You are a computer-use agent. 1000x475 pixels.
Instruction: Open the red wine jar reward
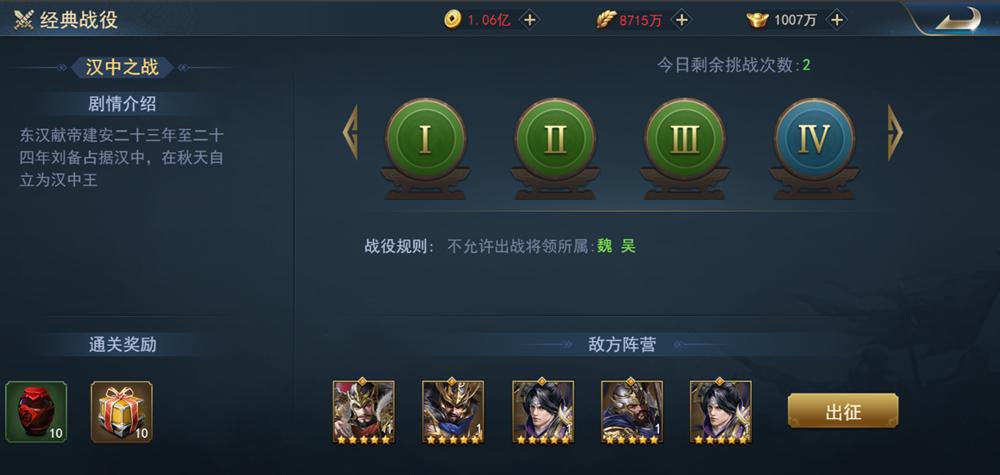[x=36, y=412]
